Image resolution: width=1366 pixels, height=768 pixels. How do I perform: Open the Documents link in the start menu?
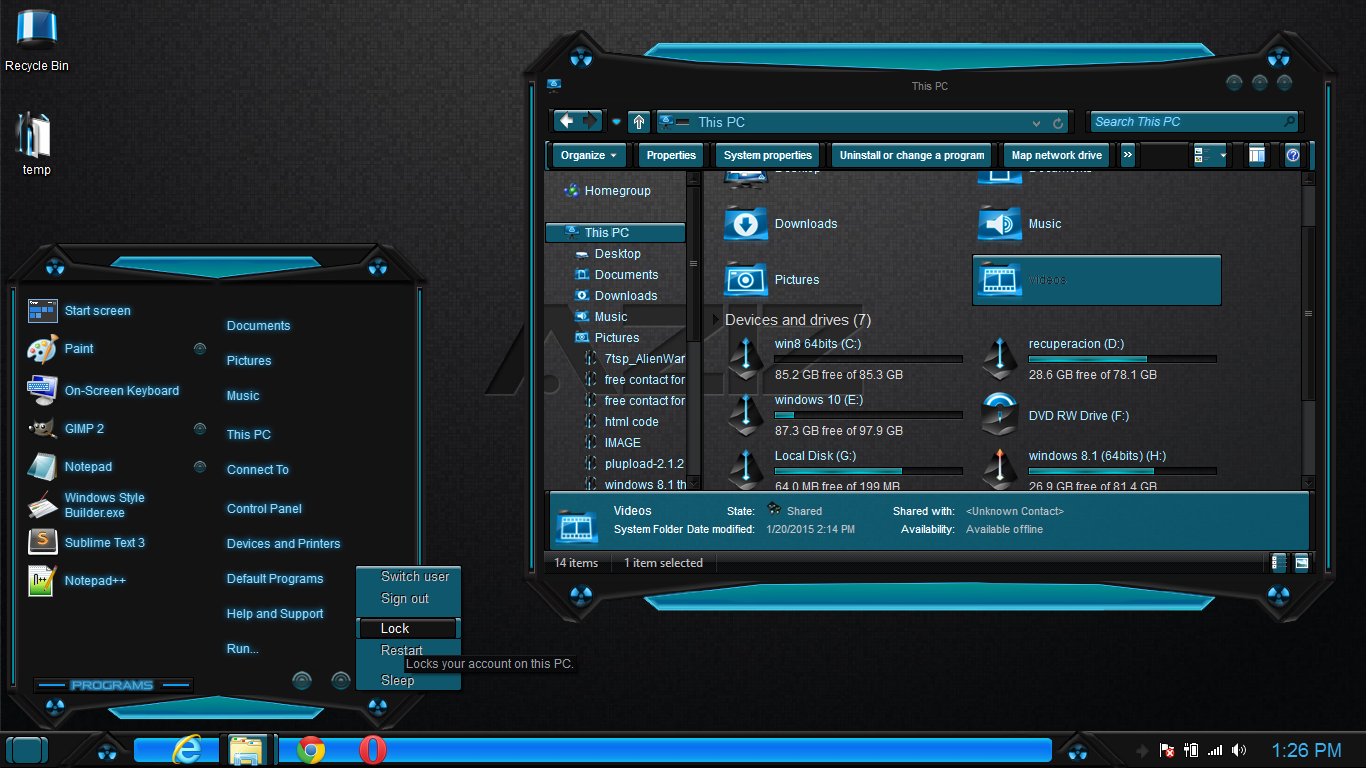[258, 326]
